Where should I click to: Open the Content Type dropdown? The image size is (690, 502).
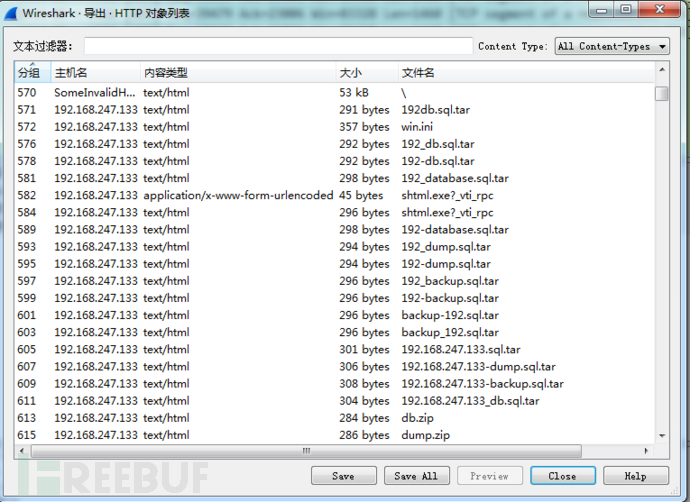[612, 46]
